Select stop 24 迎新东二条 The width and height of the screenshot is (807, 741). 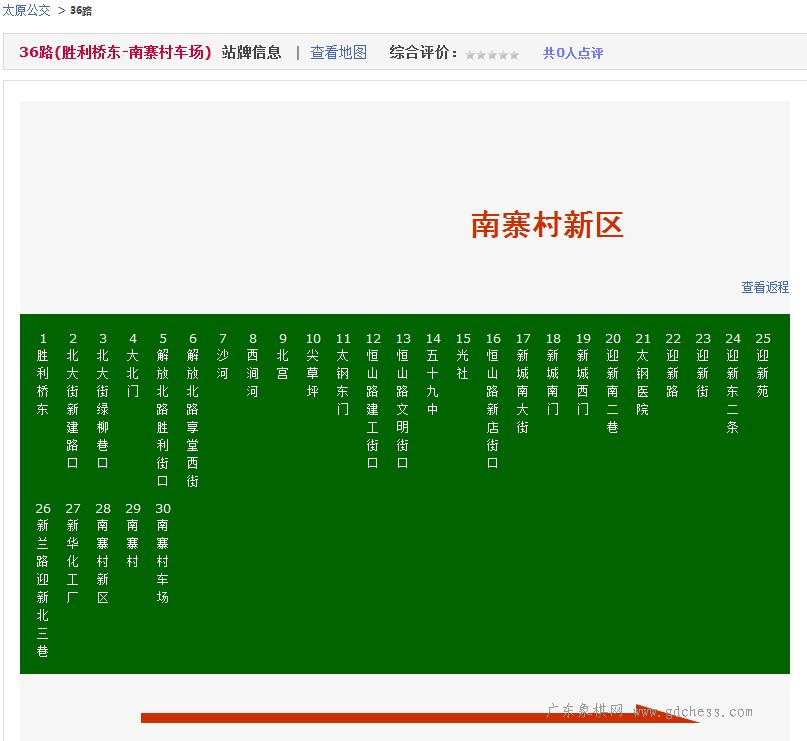pos(733,383)
